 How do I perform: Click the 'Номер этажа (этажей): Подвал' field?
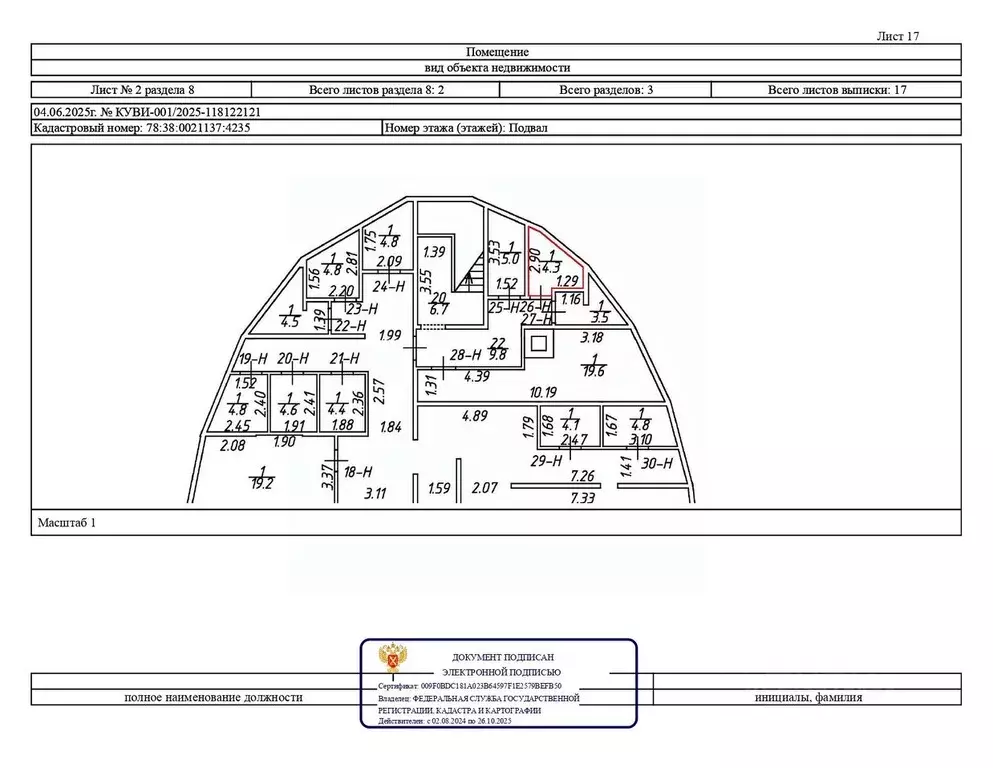(466, 128)
